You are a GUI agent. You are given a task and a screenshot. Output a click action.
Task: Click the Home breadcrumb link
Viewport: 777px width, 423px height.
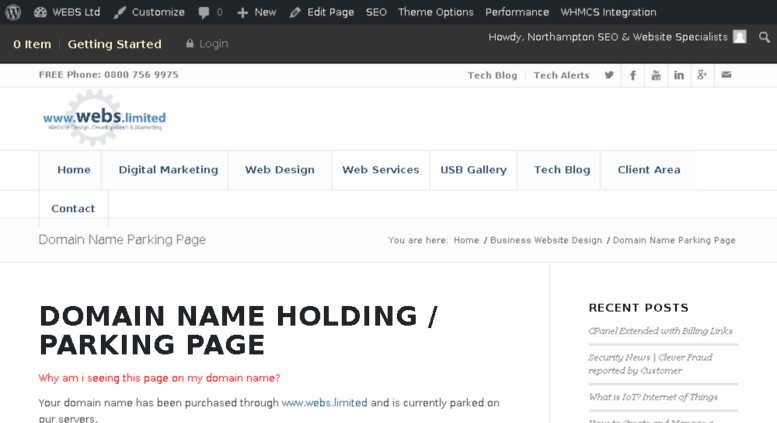tap(466, 240)
